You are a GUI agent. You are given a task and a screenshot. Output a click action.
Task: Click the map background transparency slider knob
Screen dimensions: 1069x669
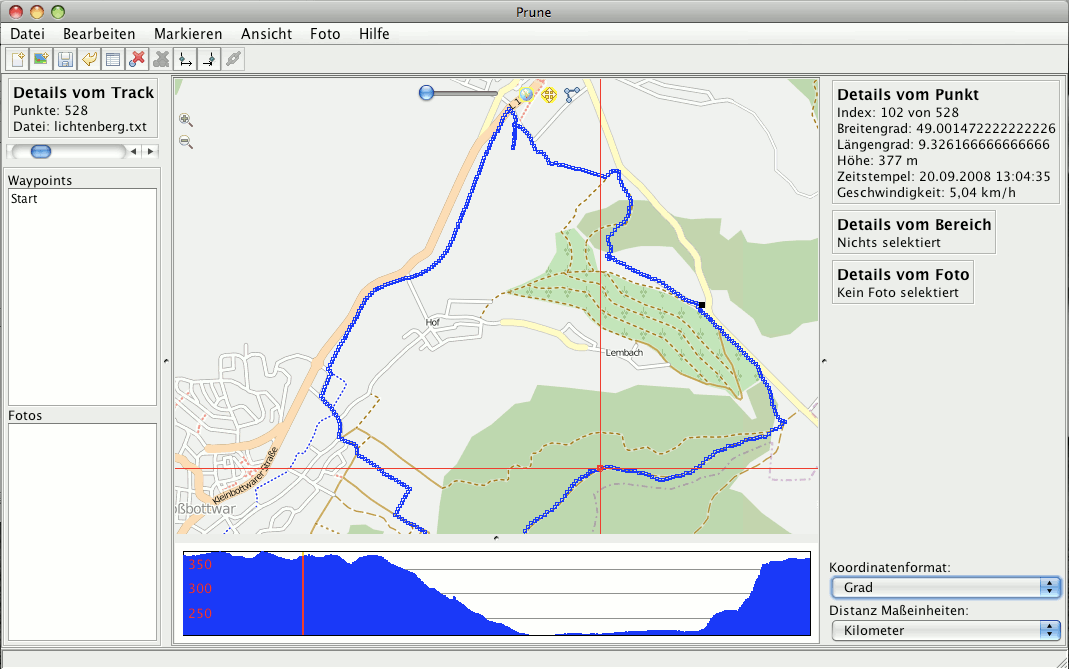427,93
